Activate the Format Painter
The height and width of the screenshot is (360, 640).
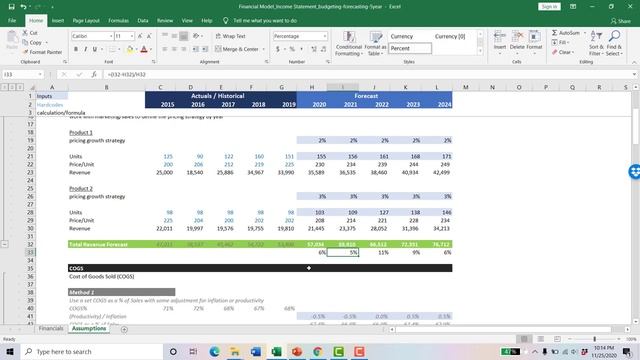[42, 52]
